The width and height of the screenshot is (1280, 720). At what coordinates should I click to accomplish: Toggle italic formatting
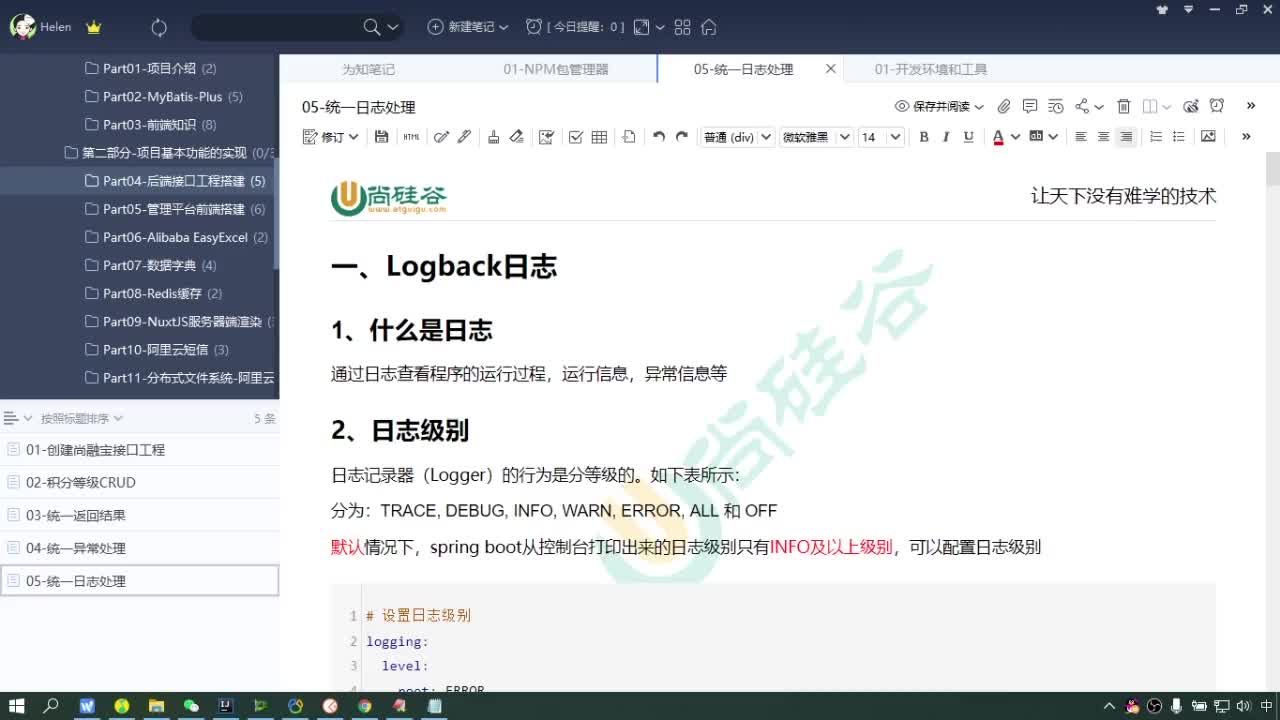(946, 137)
